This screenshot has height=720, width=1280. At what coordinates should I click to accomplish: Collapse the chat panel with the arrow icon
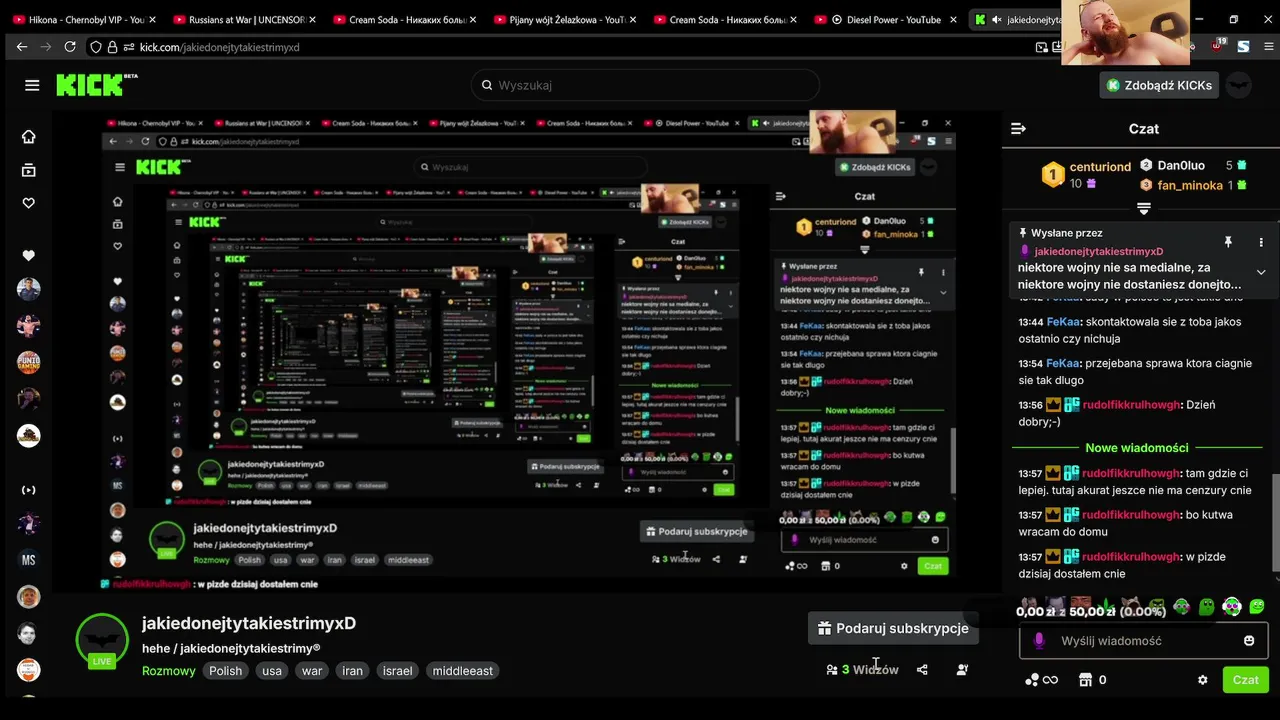[1018, 129]
